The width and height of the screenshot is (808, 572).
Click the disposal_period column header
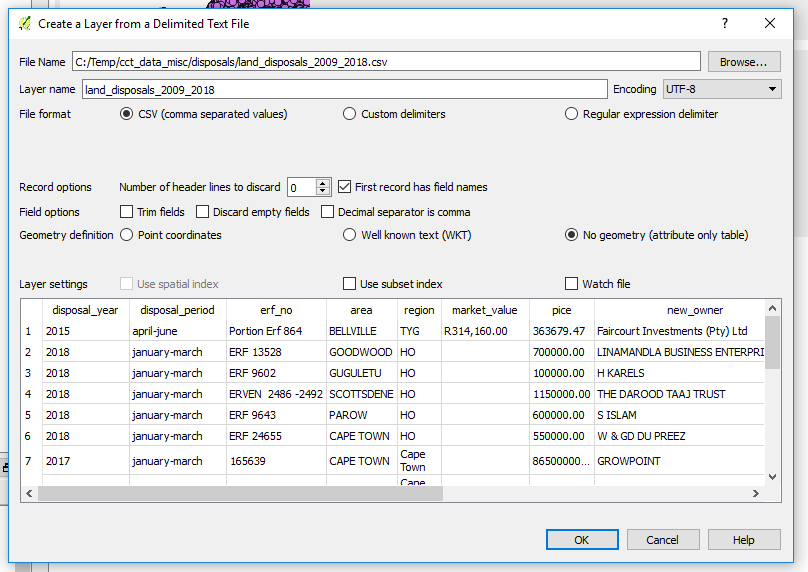point(177,310)
